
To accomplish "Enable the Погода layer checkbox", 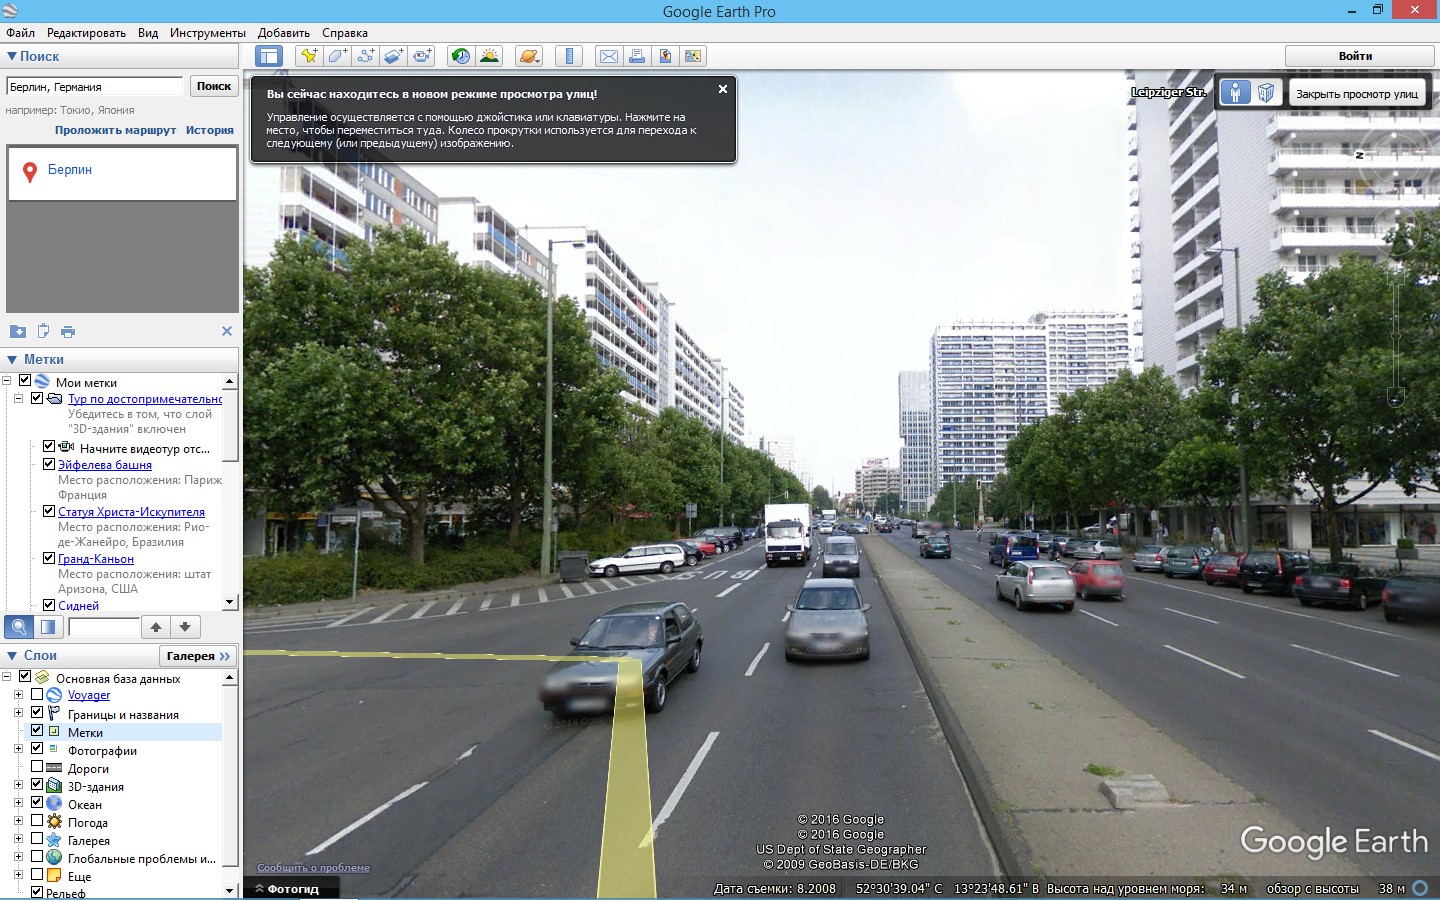I will (x=37, y=821).
